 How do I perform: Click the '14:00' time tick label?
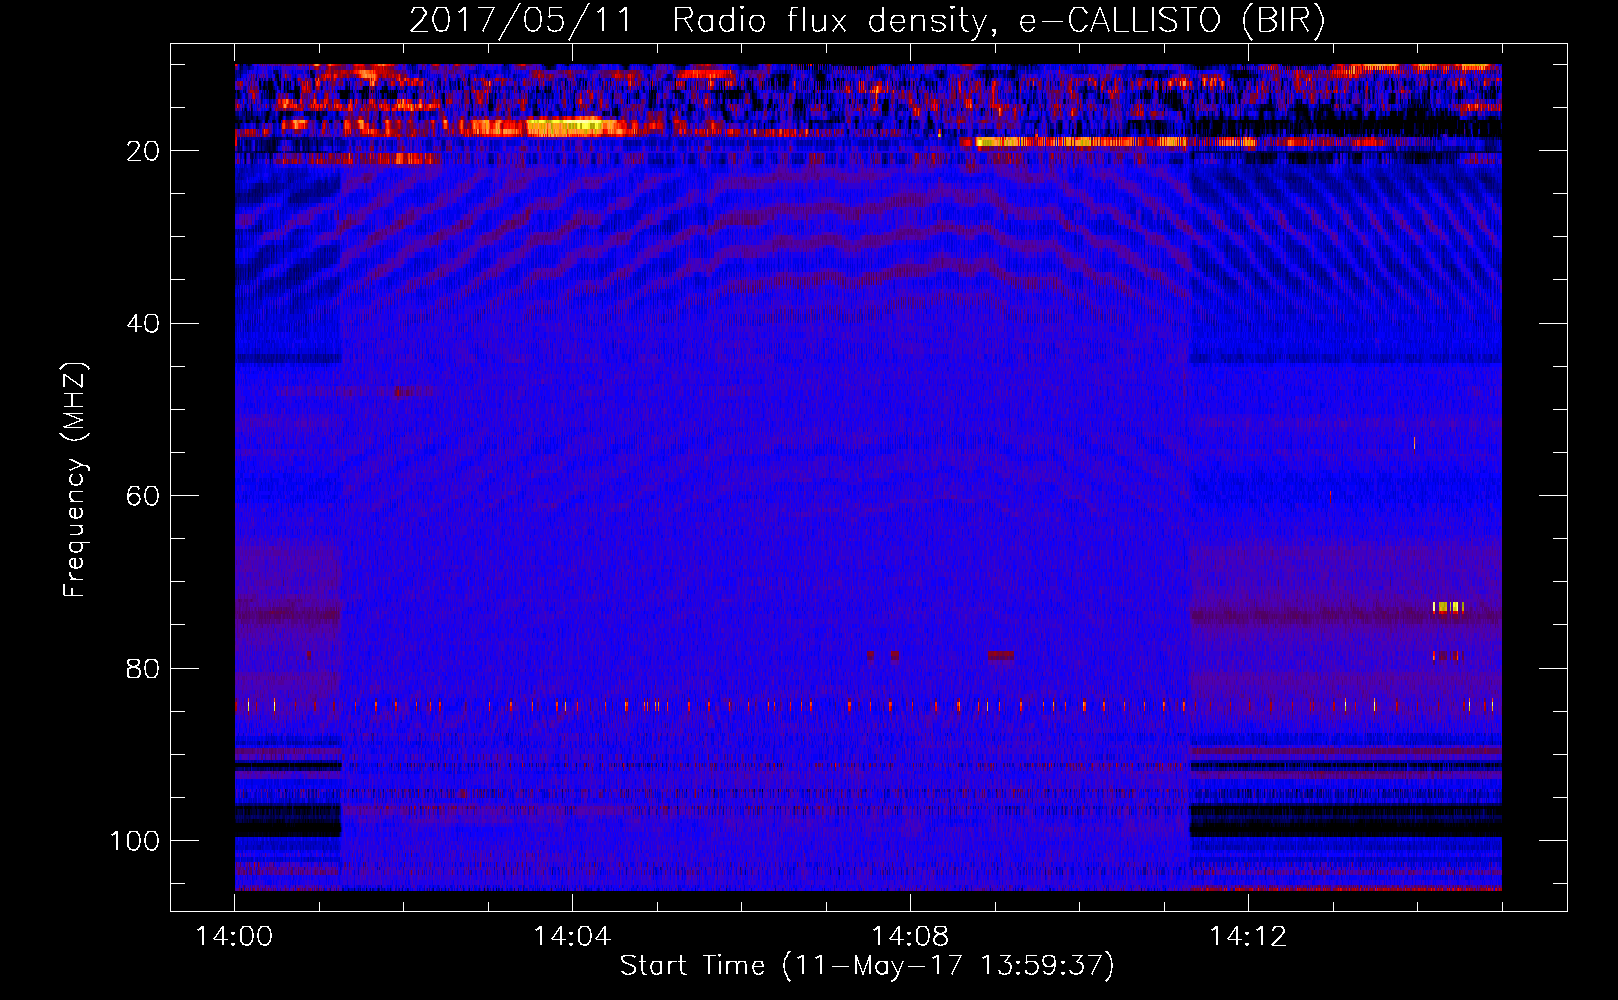coord(234,937)
